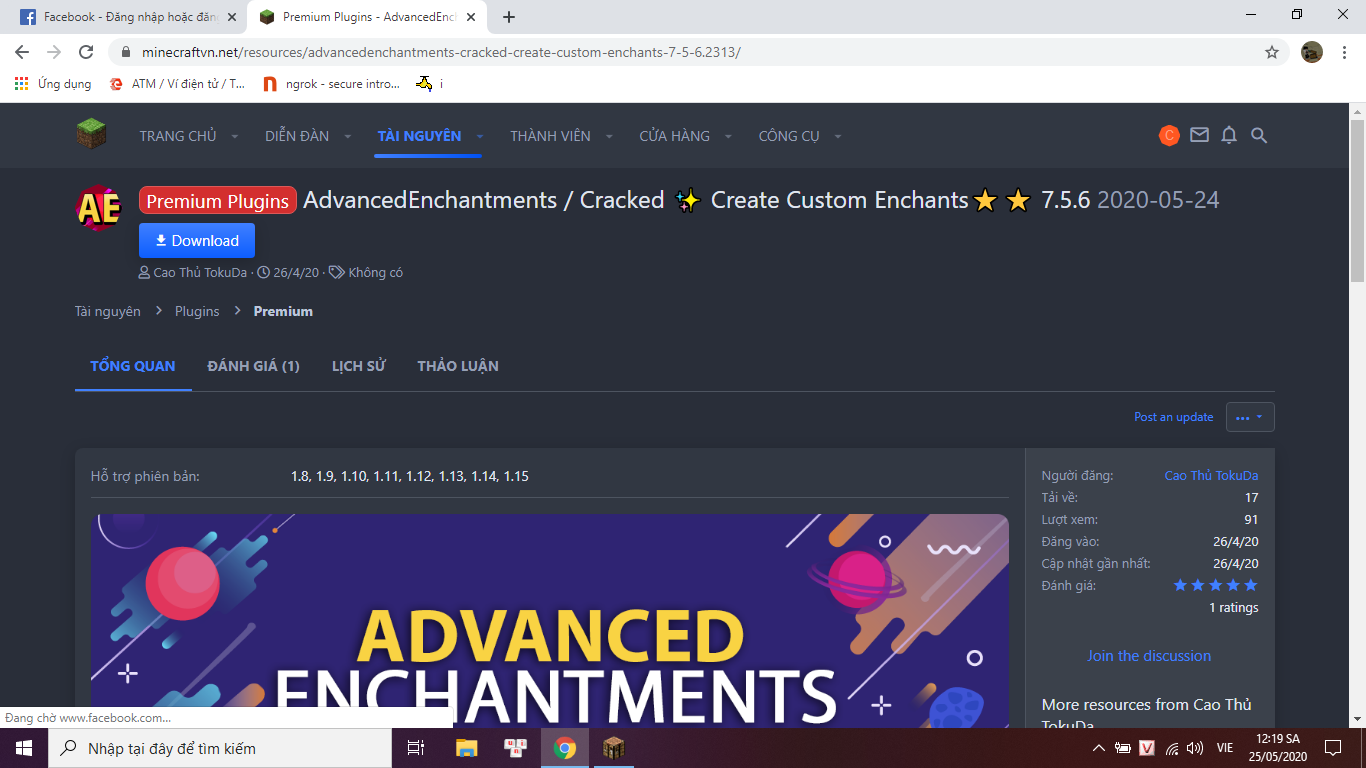Open the CỬA HÀNG menu item
This screenshot has width=1366, height=768.
(x=675, y=136)
